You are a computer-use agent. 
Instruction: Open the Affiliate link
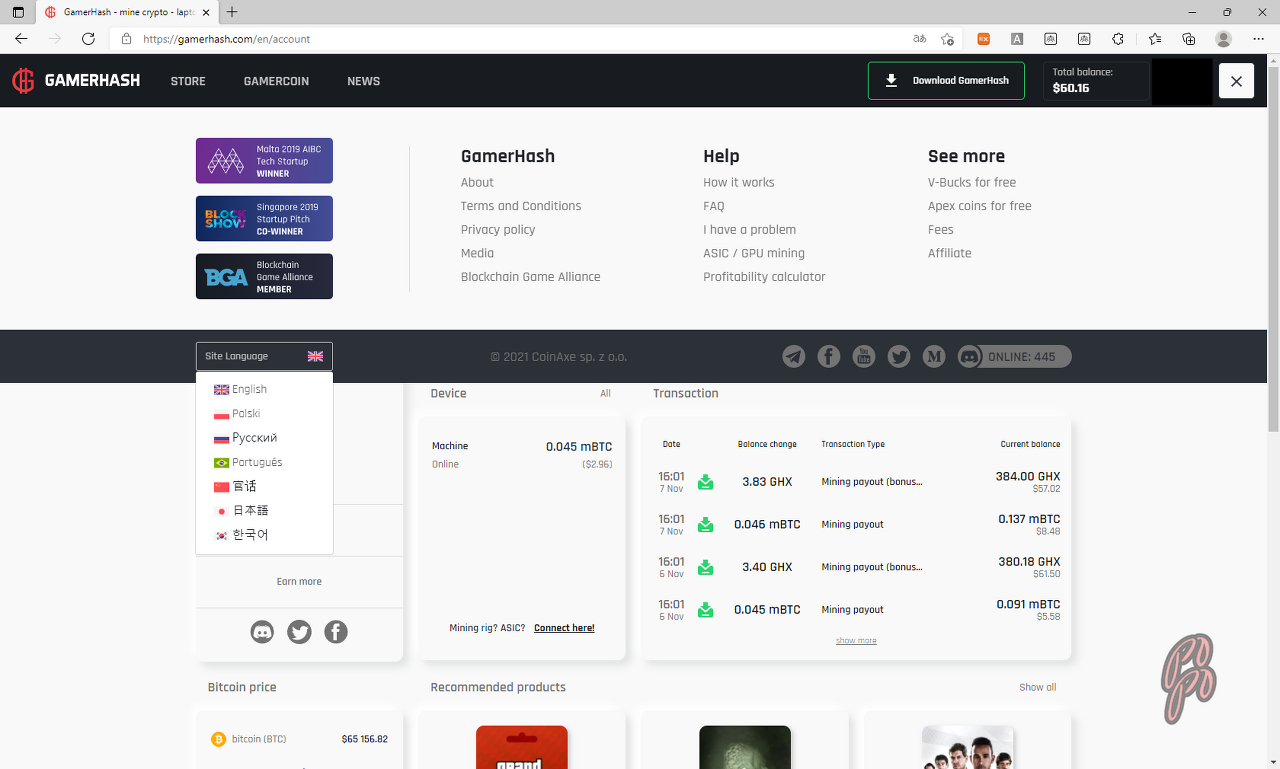(949, 253)
